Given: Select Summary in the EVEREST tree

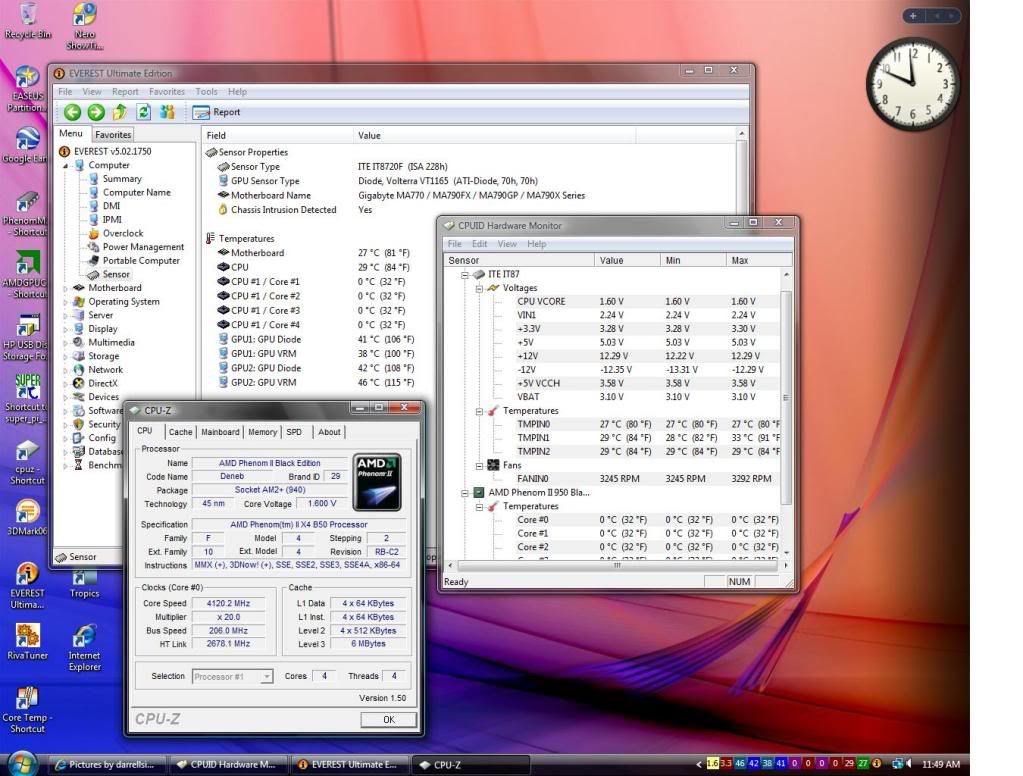Looking at the screenshot, I should (x=121, y=179).
